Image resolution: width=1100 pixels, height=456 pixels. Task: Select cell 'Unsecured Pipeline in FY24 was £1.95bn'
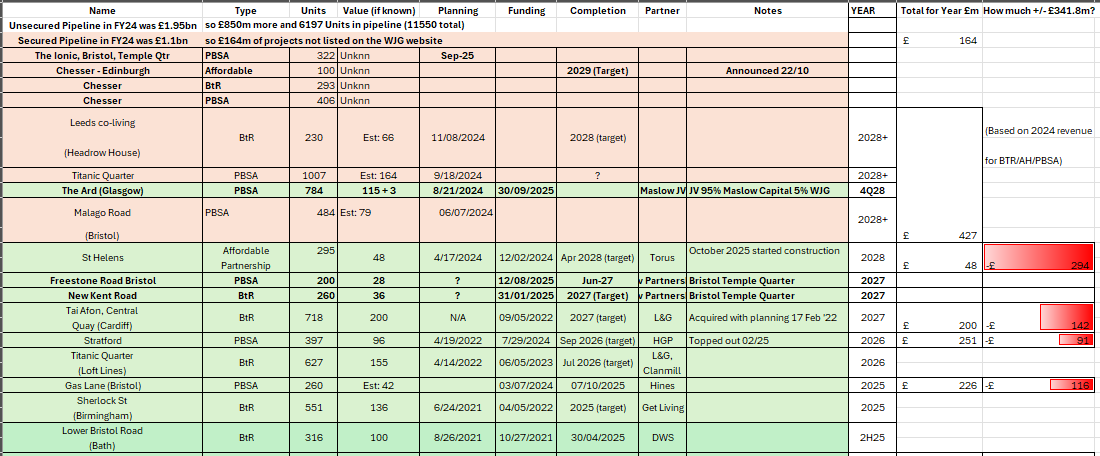pos(102,25)
